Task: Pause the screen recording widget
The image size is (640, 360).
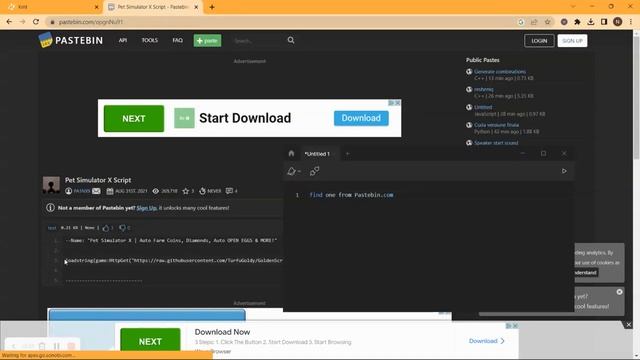Action: point(57,347)
